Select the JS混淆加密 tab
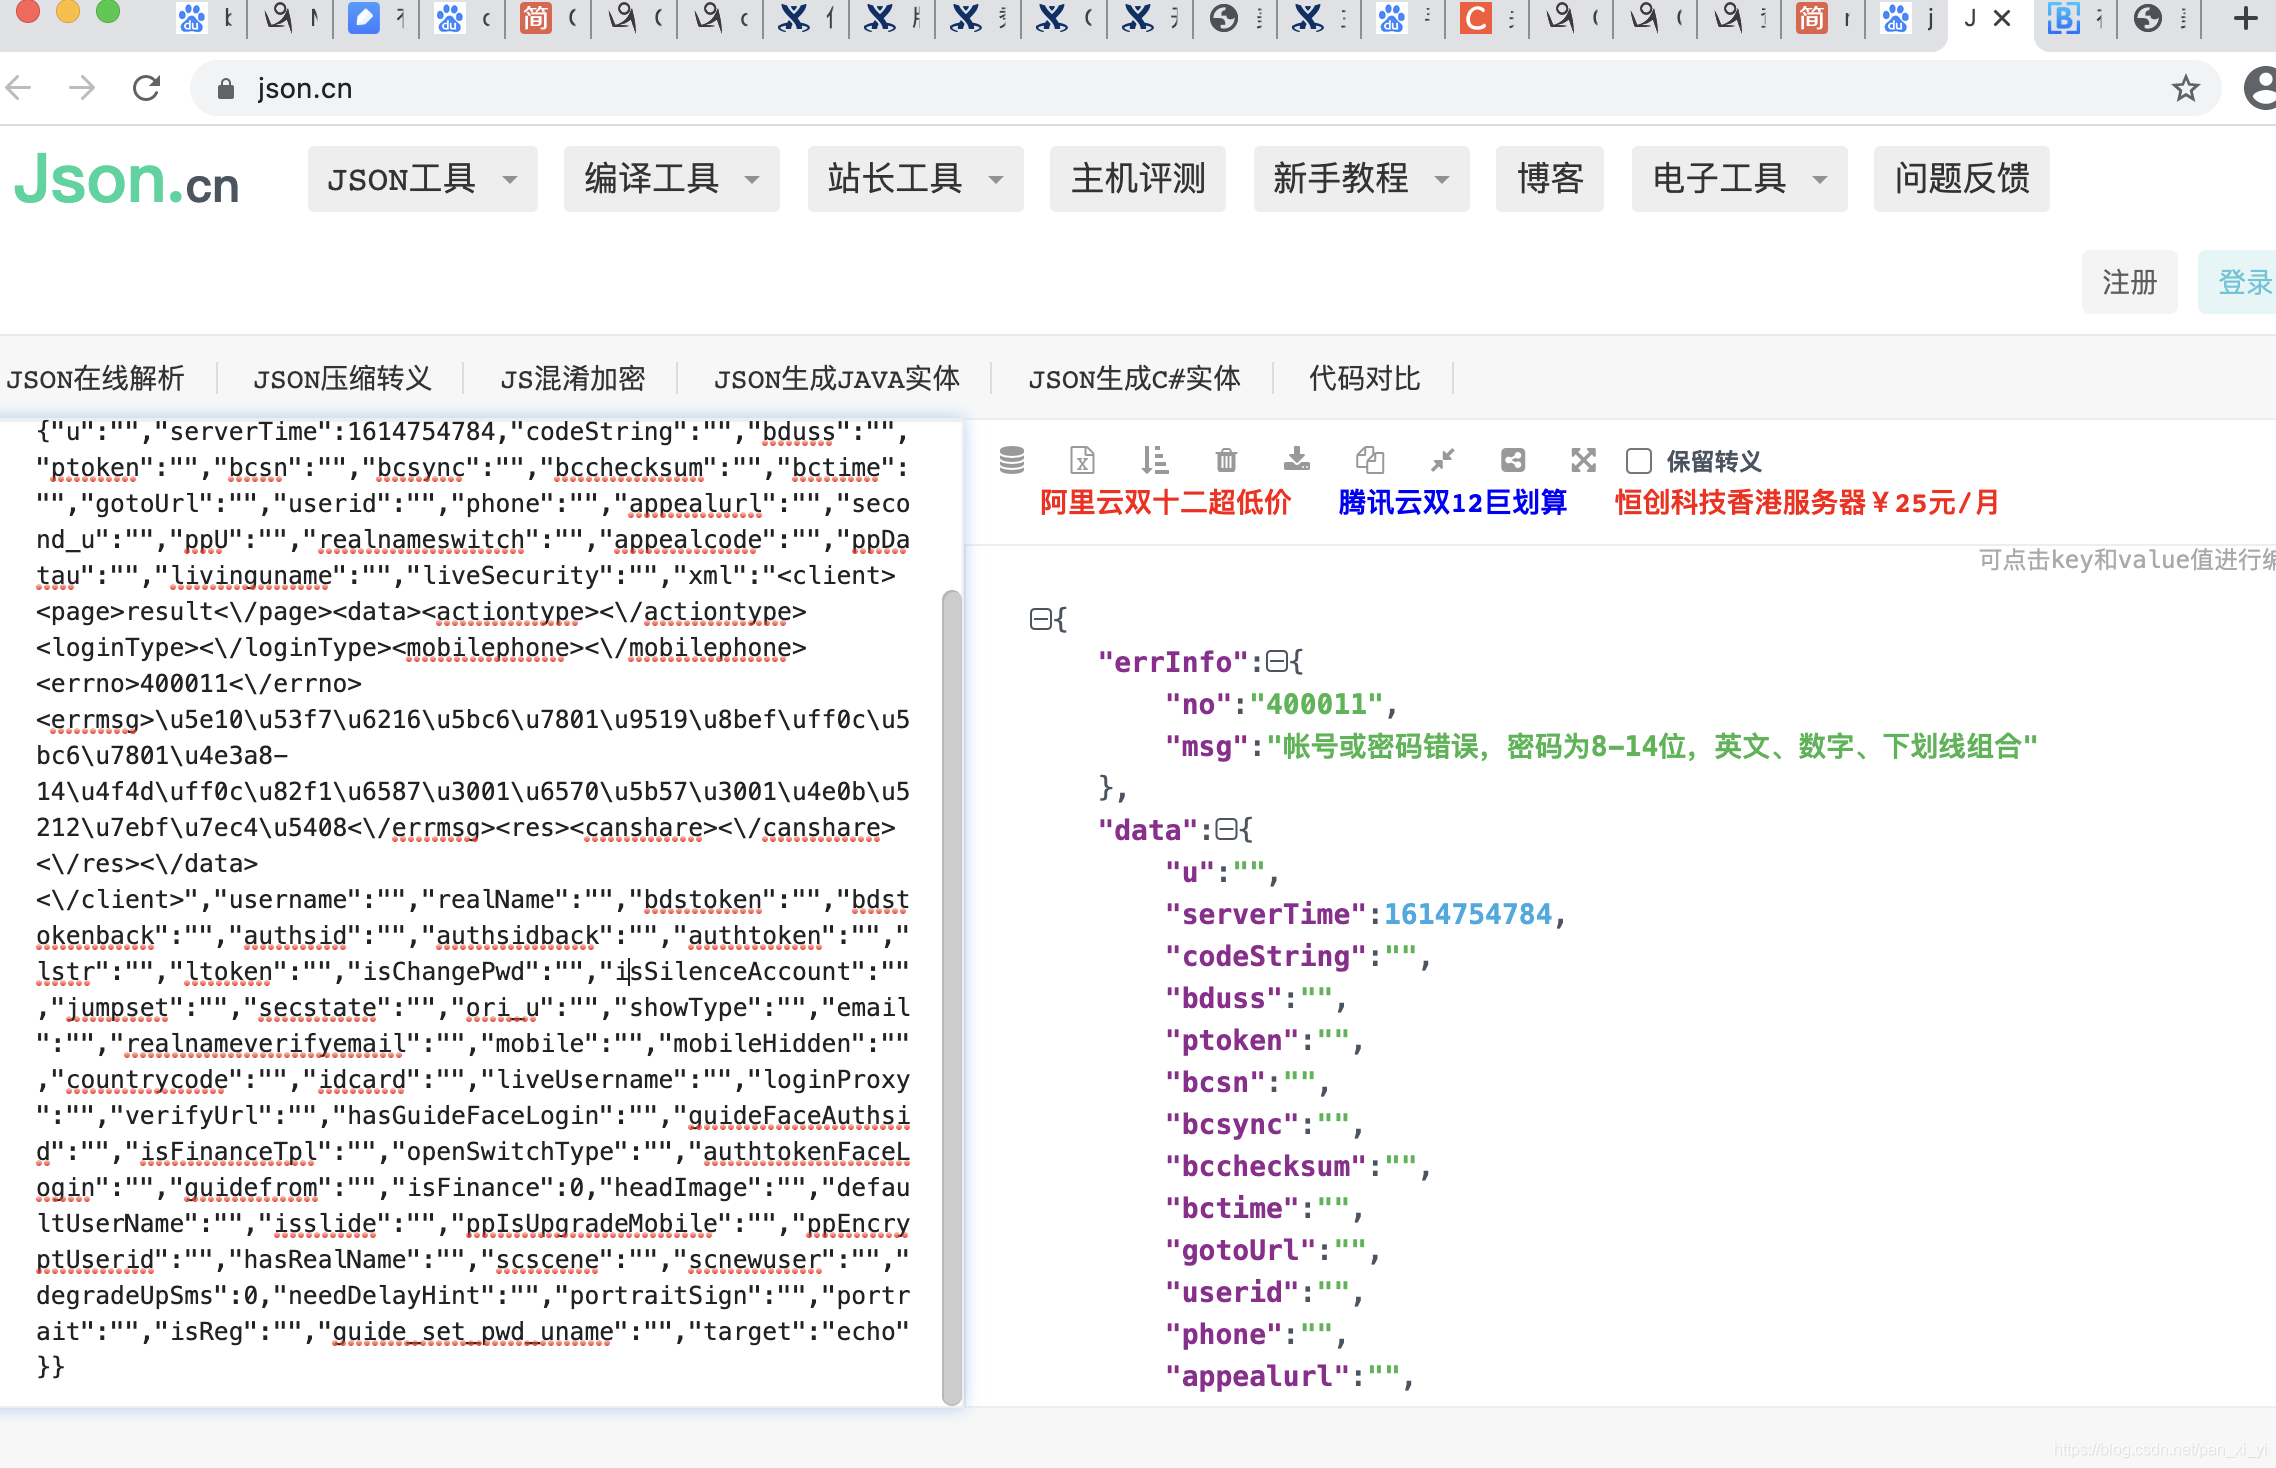The image size is (2276, 1468). click(573, 378)
